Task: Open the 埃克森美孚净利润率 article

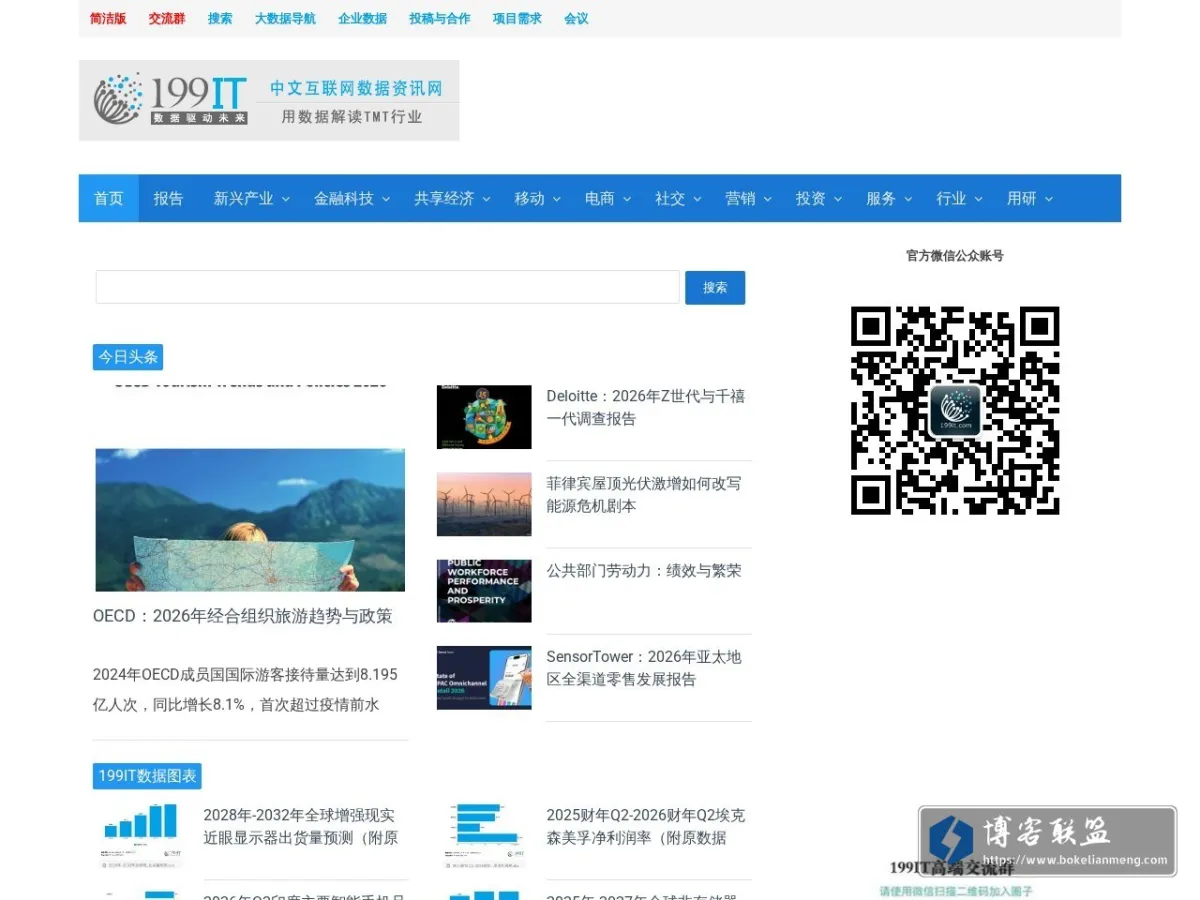Action: click(646, 827)
